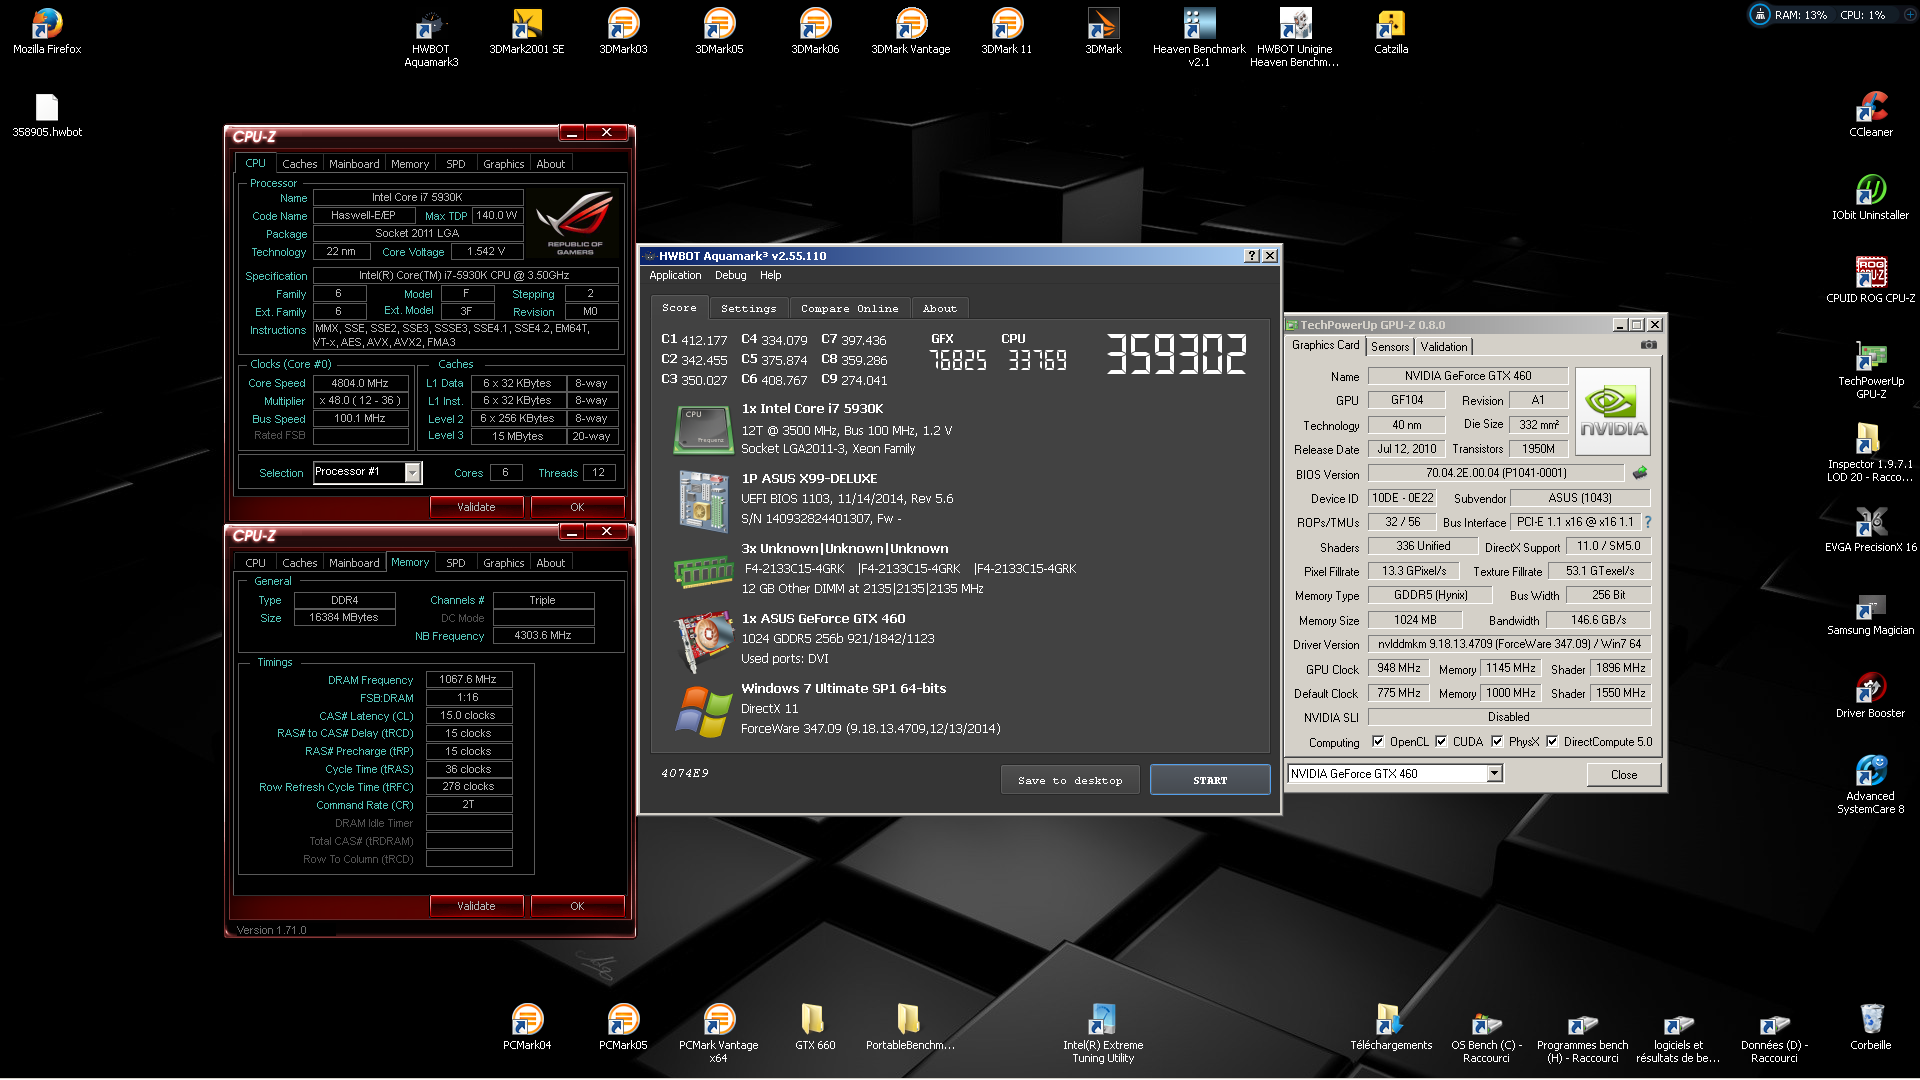This screenshot has height=1080, width=1920.
Task: Open 3DMark05 desktop shortcut
Action: 719,31
